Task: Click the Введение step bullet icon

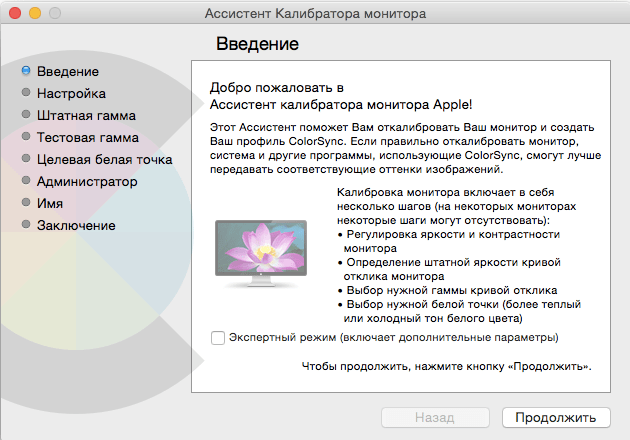Action: [26, 71]
